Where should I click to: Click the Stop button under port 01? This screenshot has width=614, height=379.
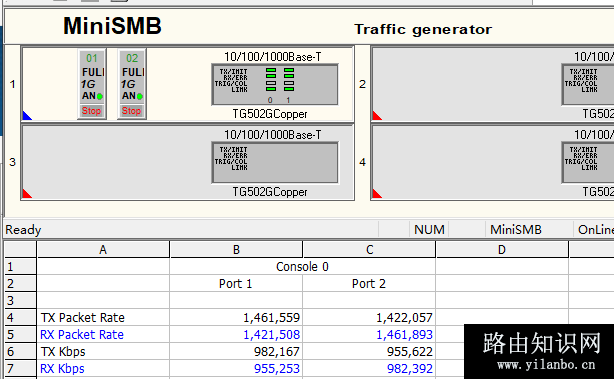coord(92,111)
